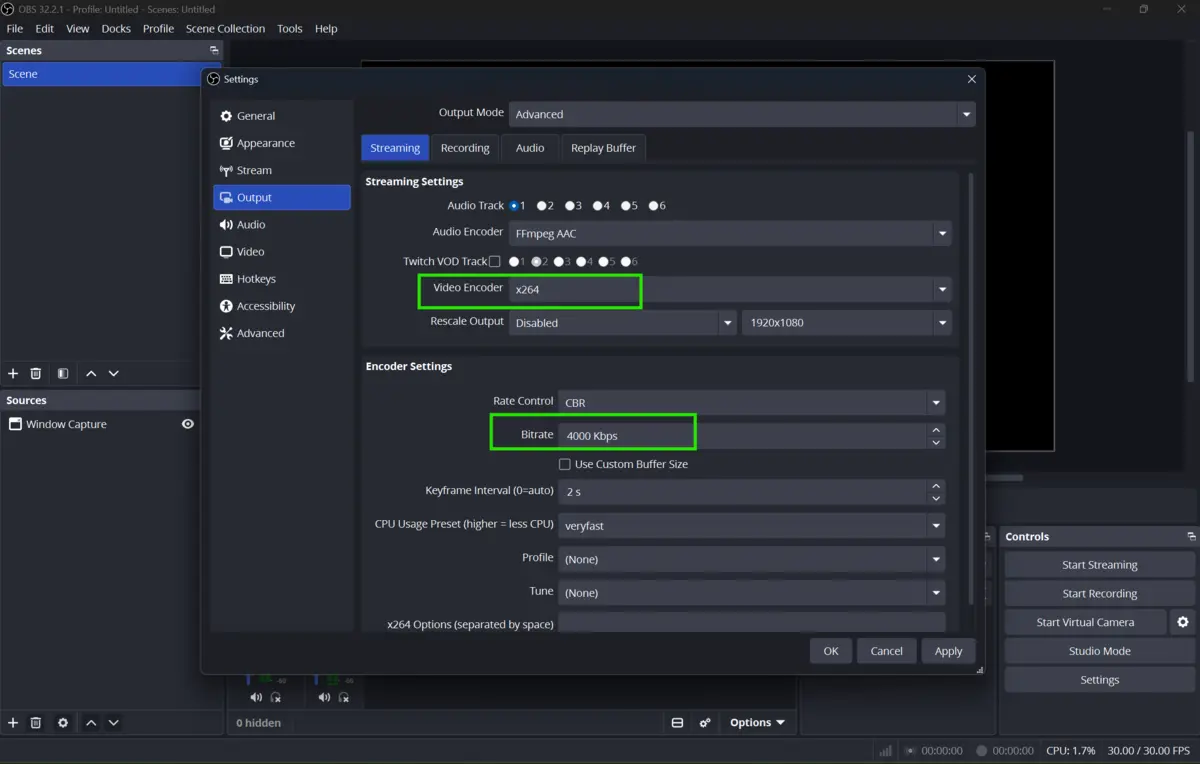1200x764 pixels.
Task: Switch to the Audio tab in Output settings
Action: (530, 148)
